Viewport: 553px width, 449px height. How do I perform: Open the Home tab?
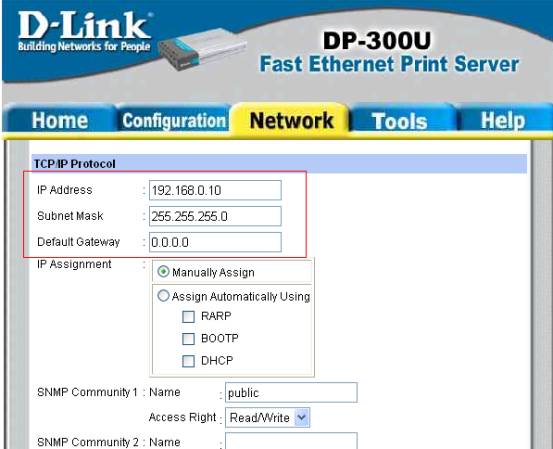pos(60,121)
